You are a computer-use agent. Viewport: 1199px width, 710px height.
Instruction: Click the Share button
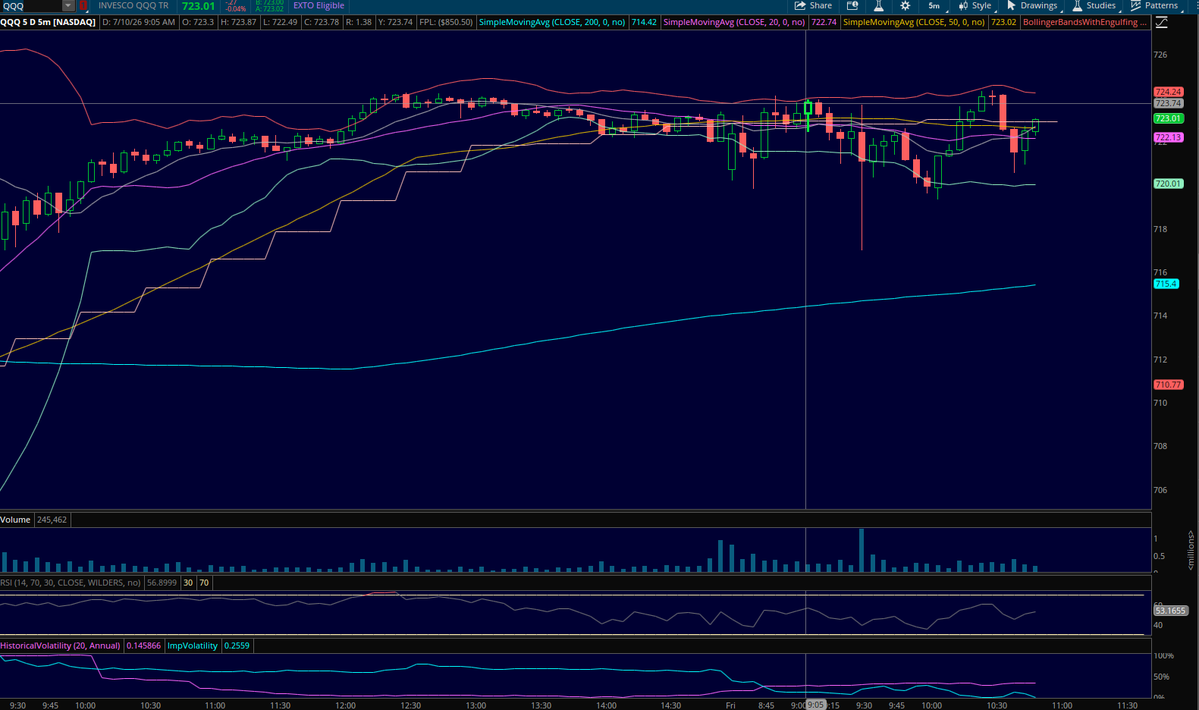[x=814, y=5]
